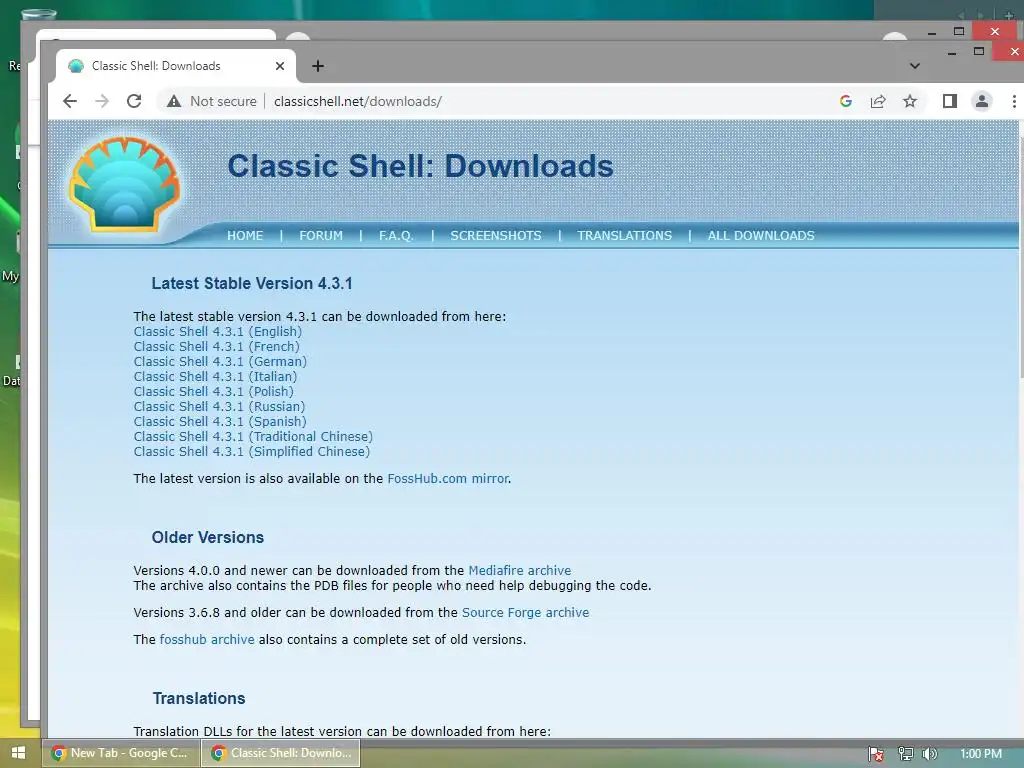Bookmark this page with the star icon
The height and width of the screenshot is (768, 1024).
click(x=910, y=101)
